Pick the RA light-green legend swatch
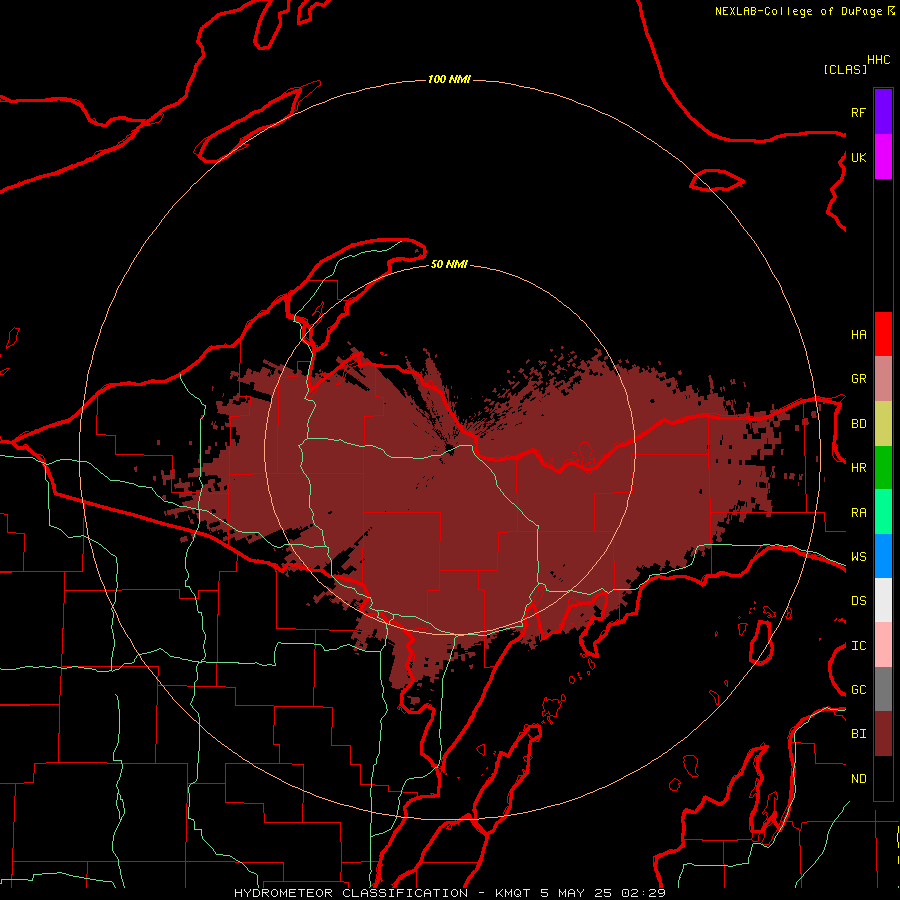Screen dimensions: 900x900 click(883, 512)
